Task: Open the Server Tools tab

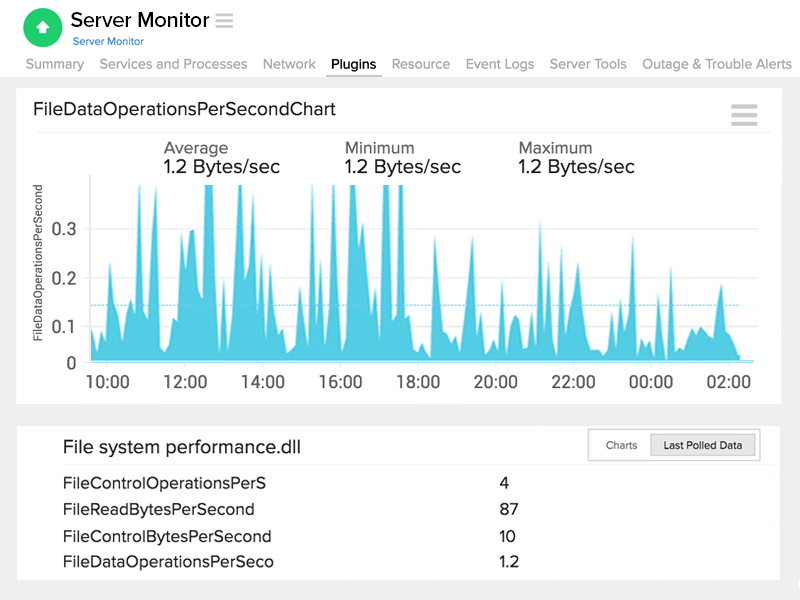Action: 588,64
